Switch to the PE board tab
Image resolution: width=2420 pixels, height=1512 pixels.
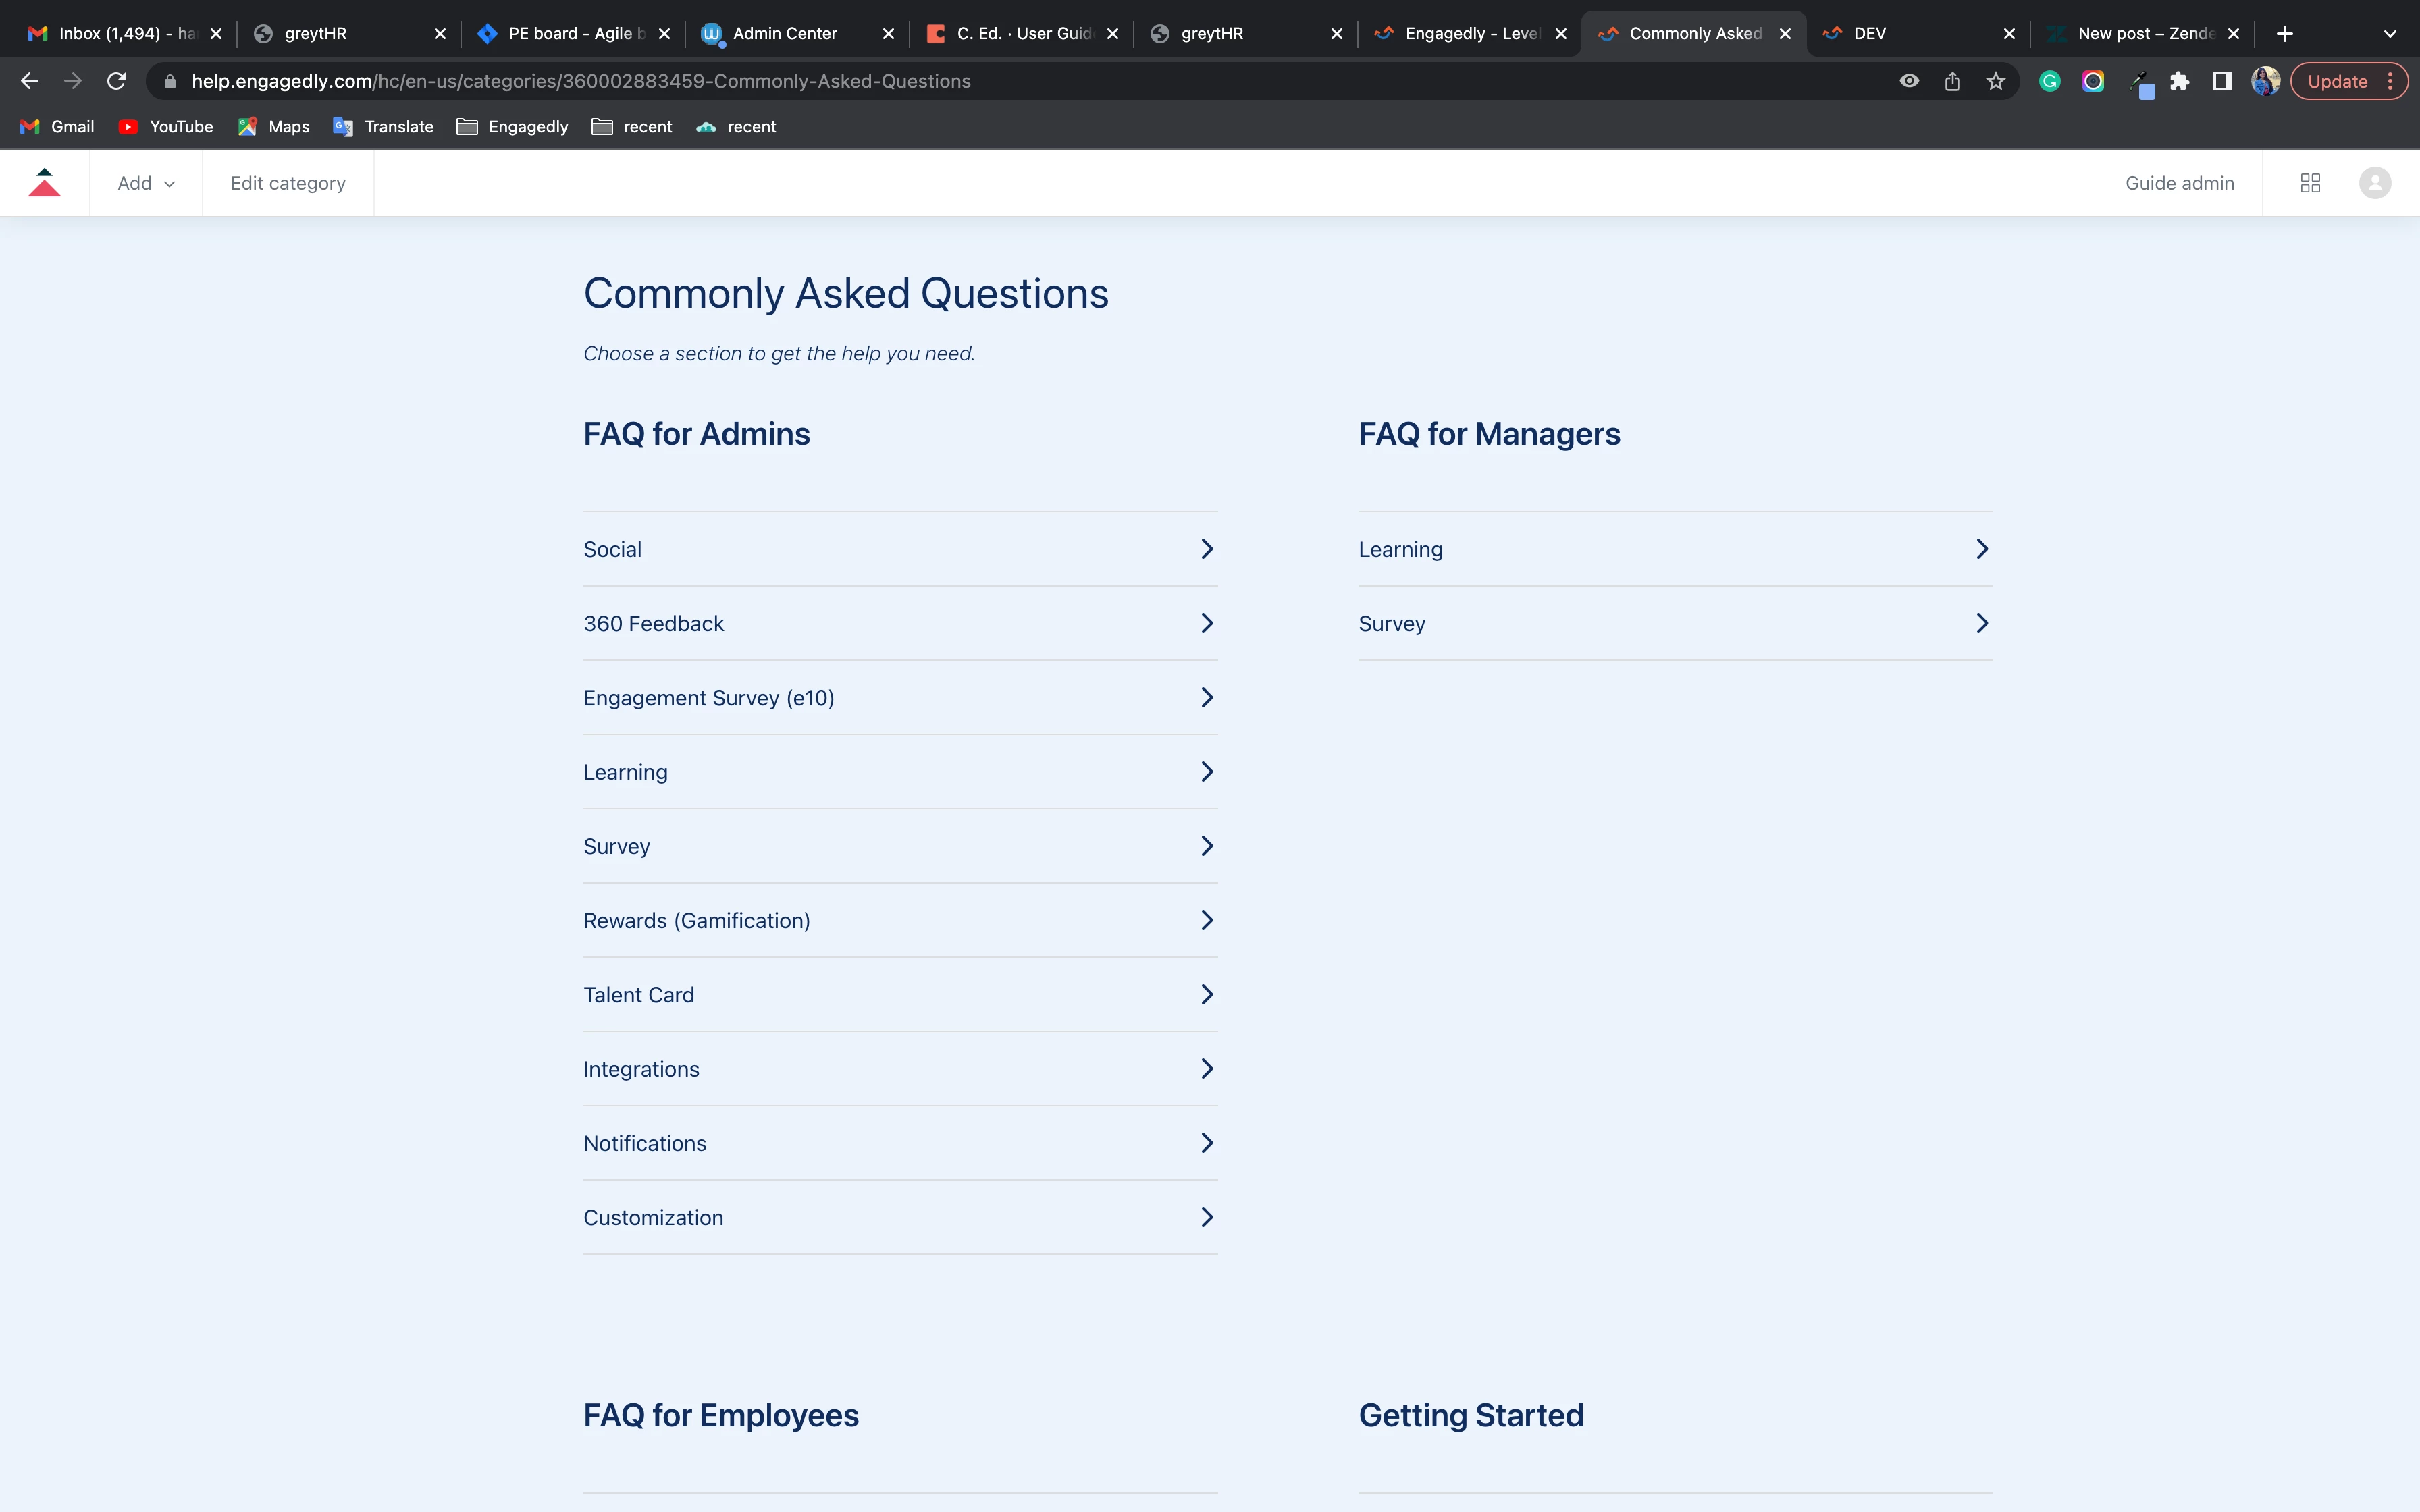[570, 34]
